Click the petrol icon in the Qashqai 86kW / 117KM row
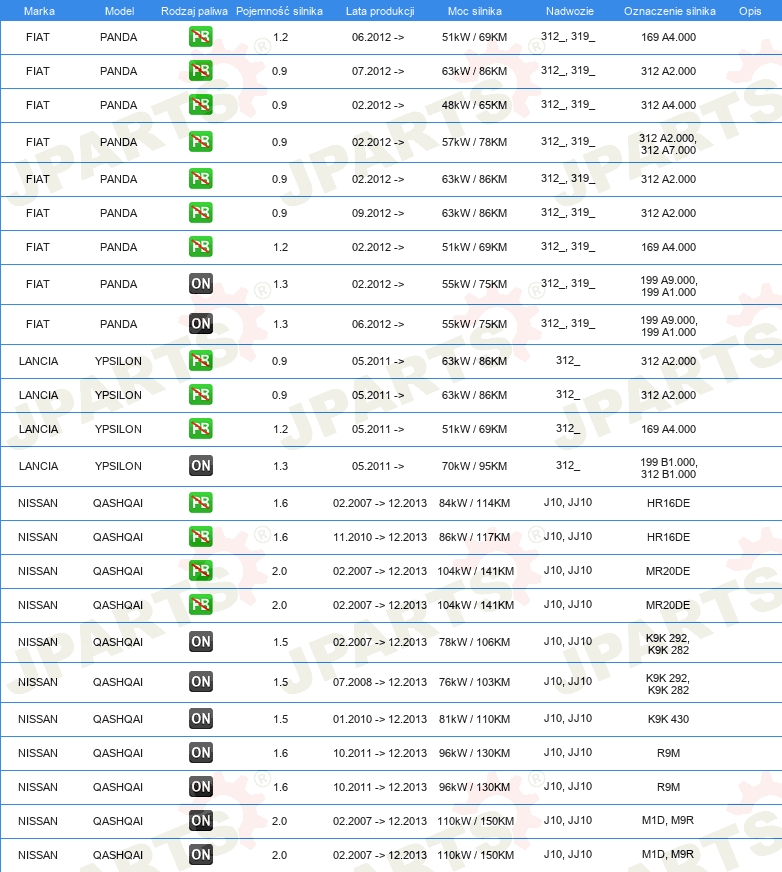 (x=200, y=537)
